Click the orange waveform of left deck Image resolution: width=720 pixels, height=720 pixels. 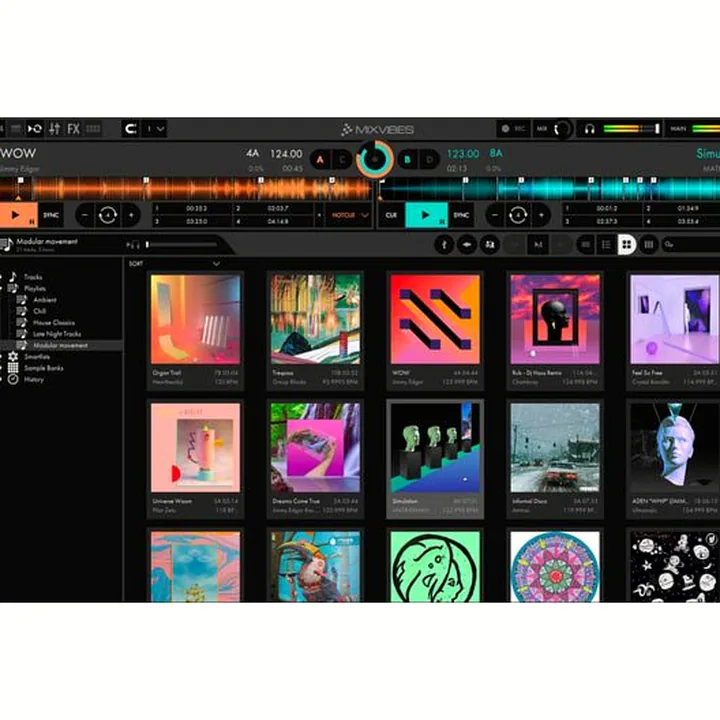pos(186,189)
